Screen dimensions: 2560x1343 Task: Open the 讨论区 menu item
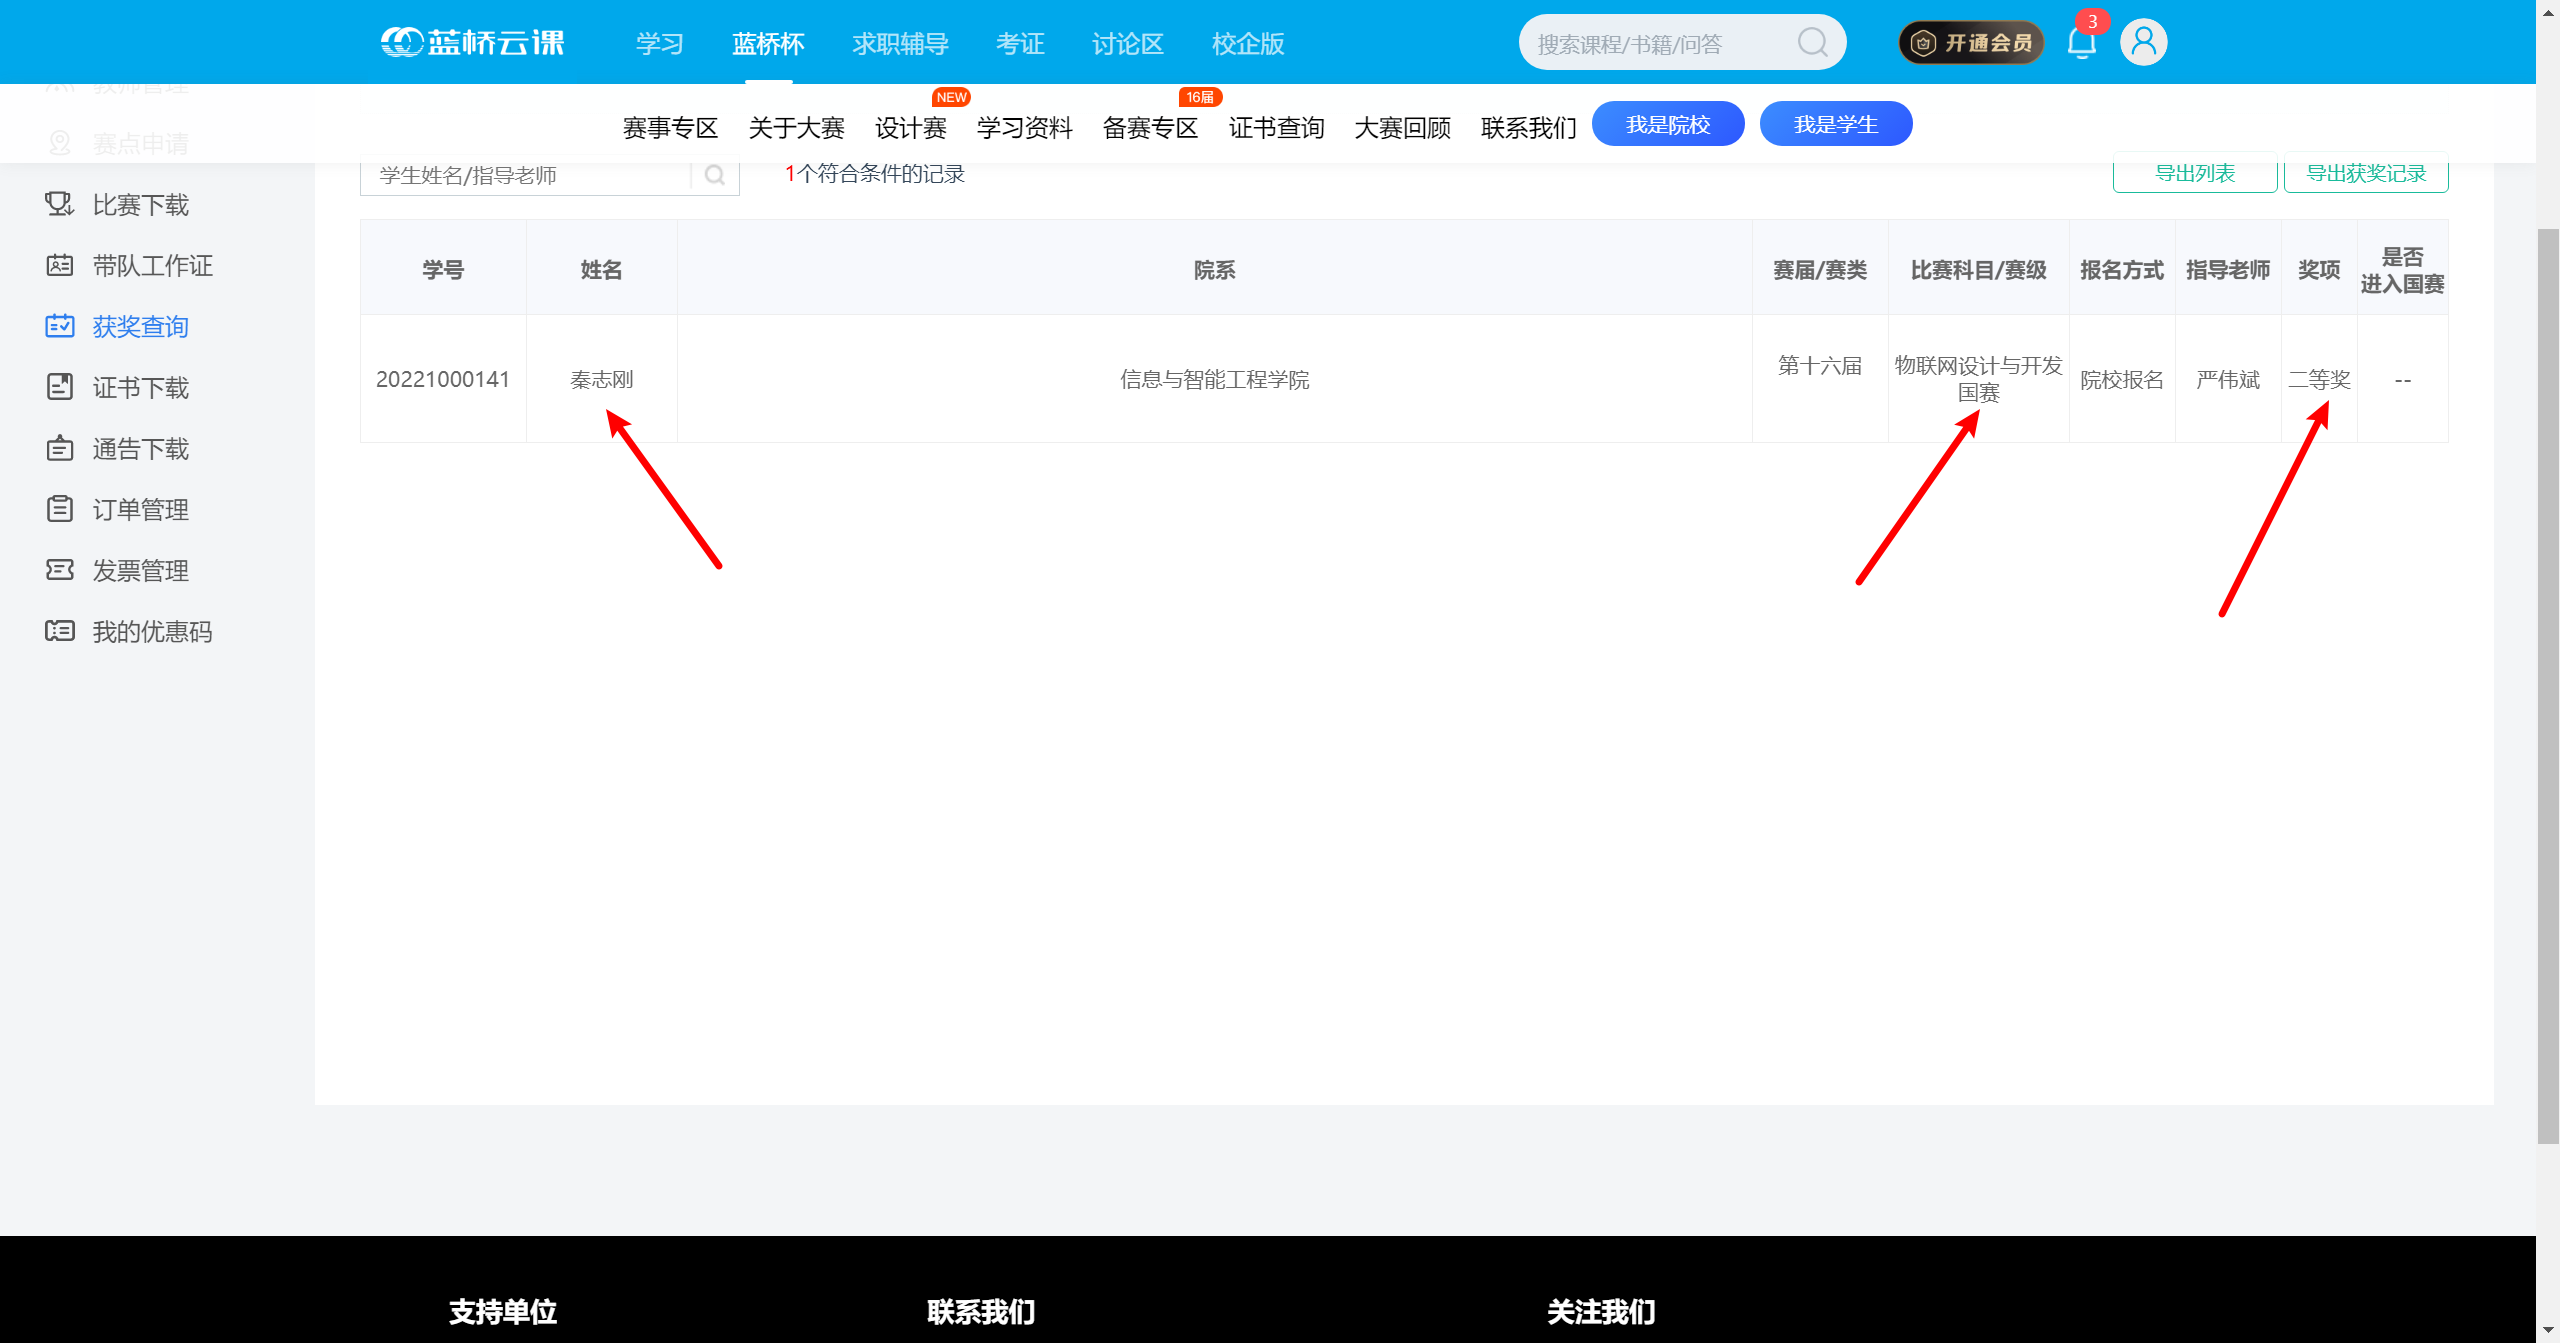1126,43
